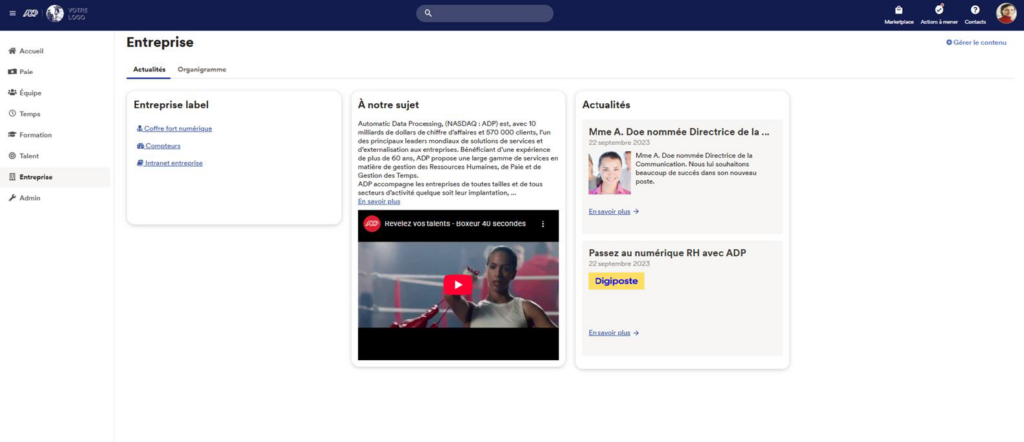Go to Accueil in sidebar
This screenshot has height=442, width=1024.
[x=31, y=51]
